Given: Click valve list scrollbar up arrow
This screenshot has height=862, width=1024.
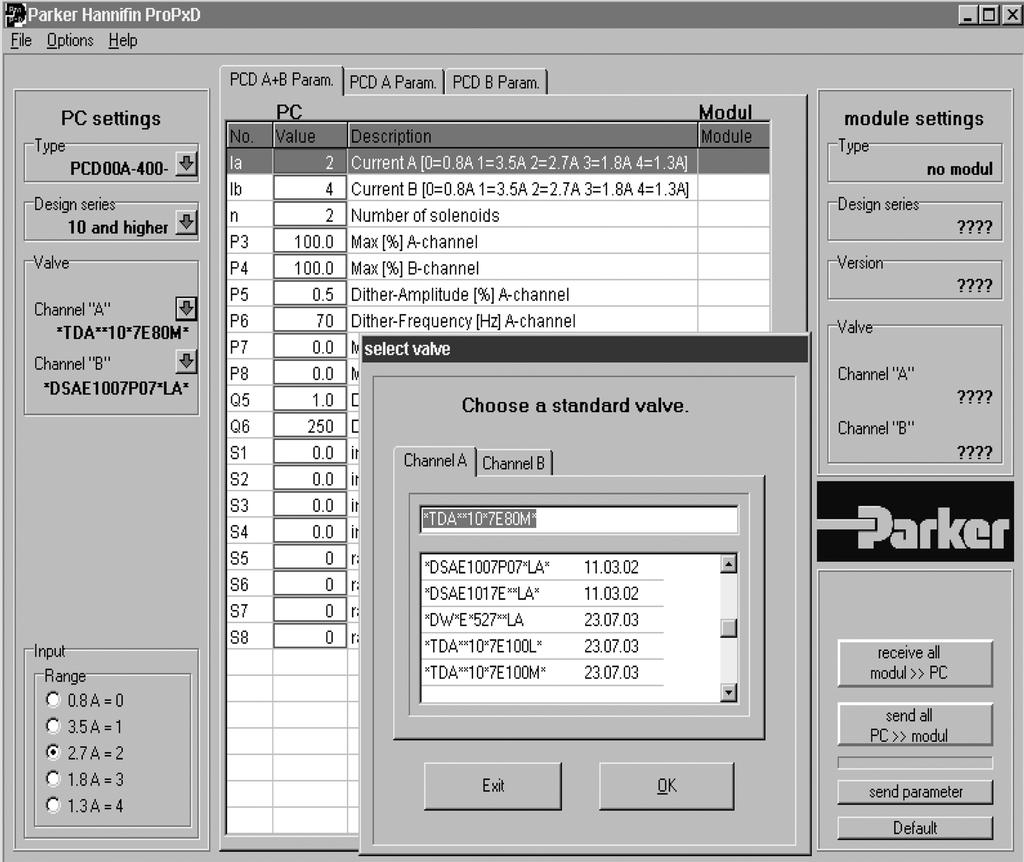Looking at the screenshot, I should 728,564.
